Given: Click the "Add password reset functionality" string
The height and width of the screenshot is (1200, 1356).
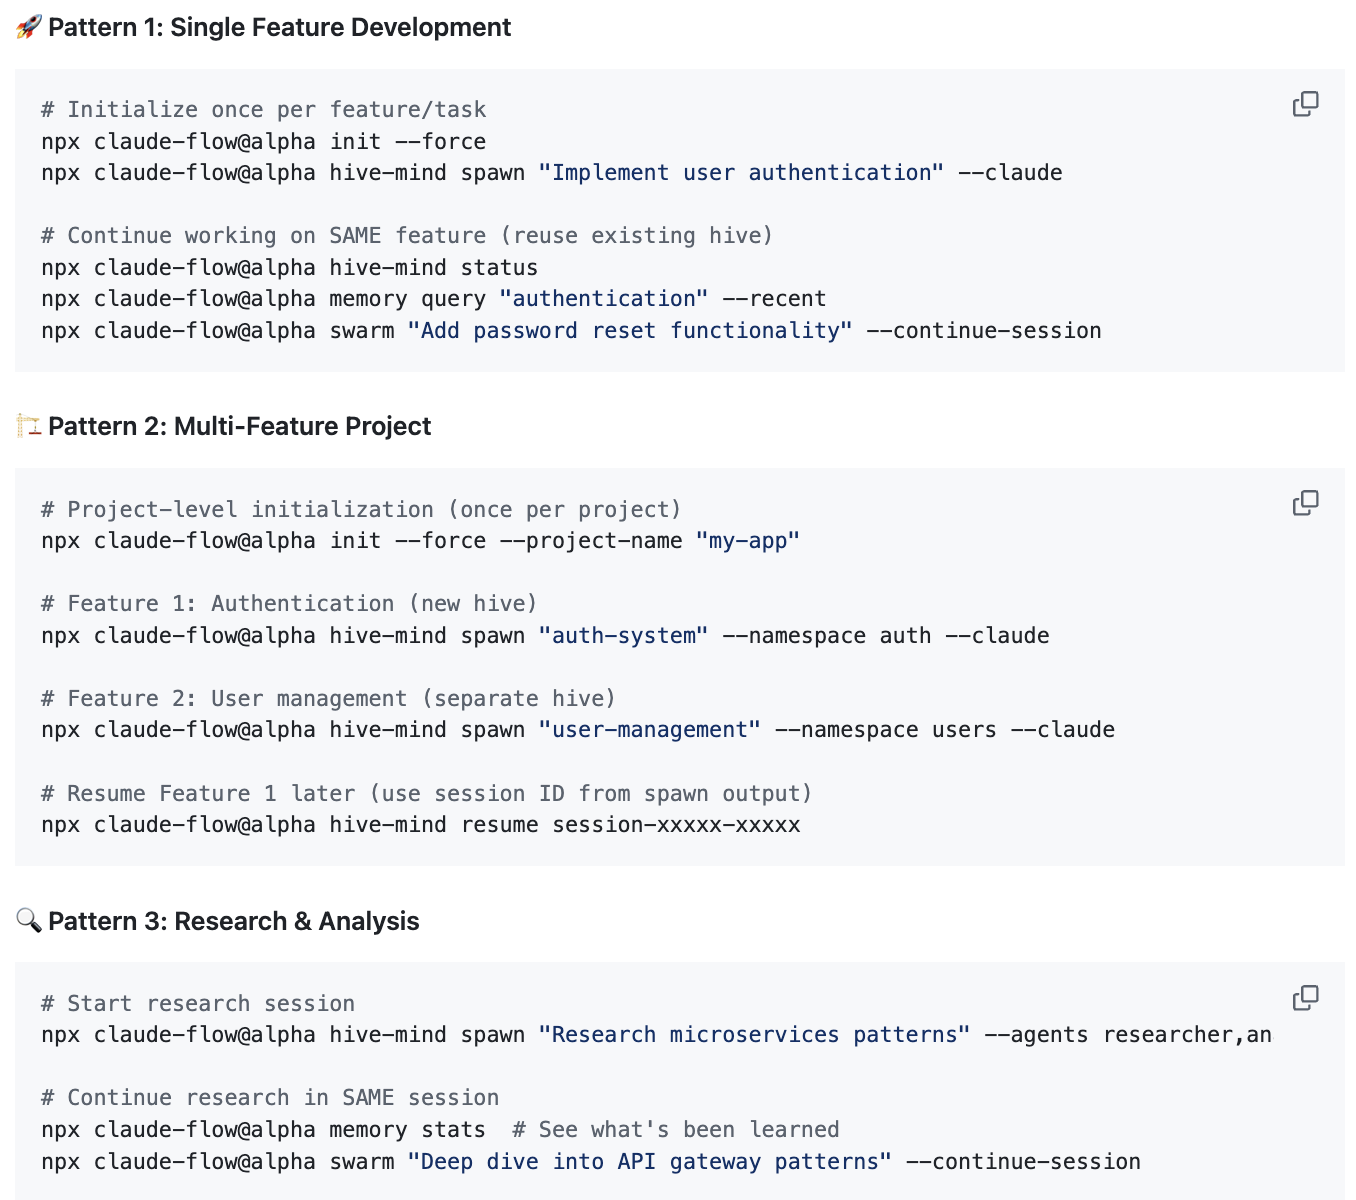Looking at the screenshot, I should (629, 331).
